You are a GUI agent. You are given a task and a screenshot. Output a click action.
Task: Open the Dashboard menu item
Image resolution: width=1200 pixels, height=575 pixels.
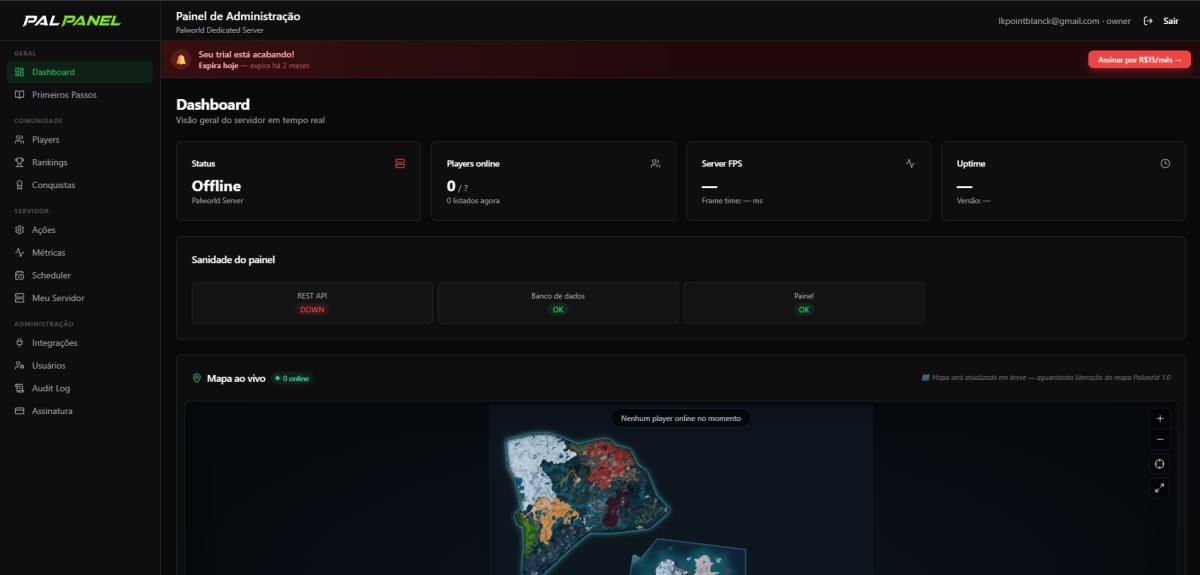(80, 72)
